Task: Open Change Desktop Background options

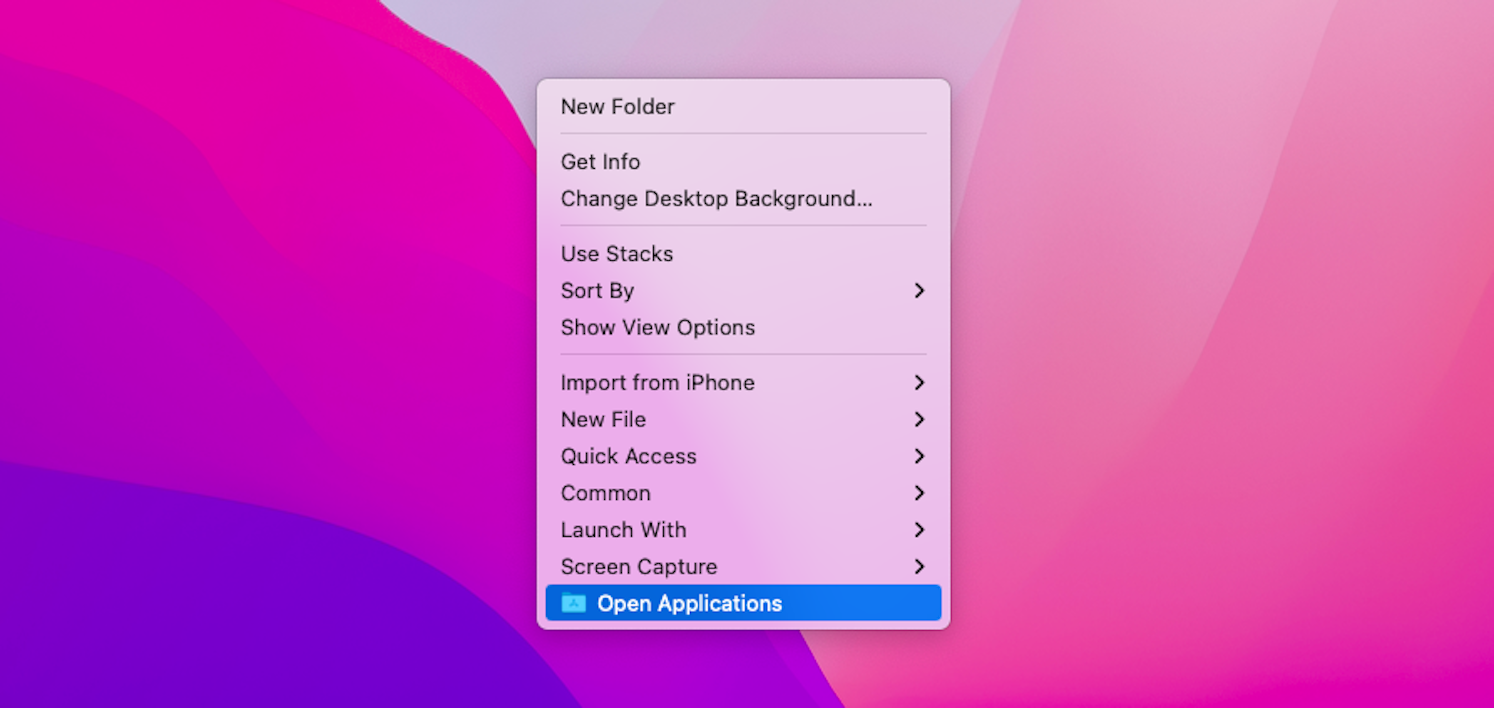Action: click(716, 199)
